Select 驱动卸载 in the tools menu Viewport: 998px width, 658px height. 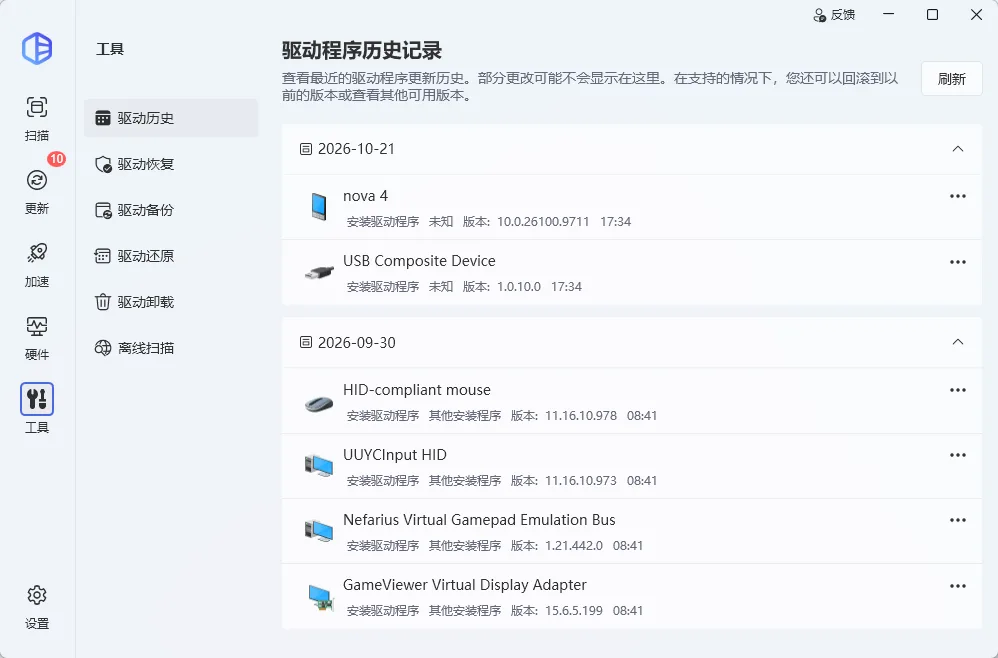171,302
